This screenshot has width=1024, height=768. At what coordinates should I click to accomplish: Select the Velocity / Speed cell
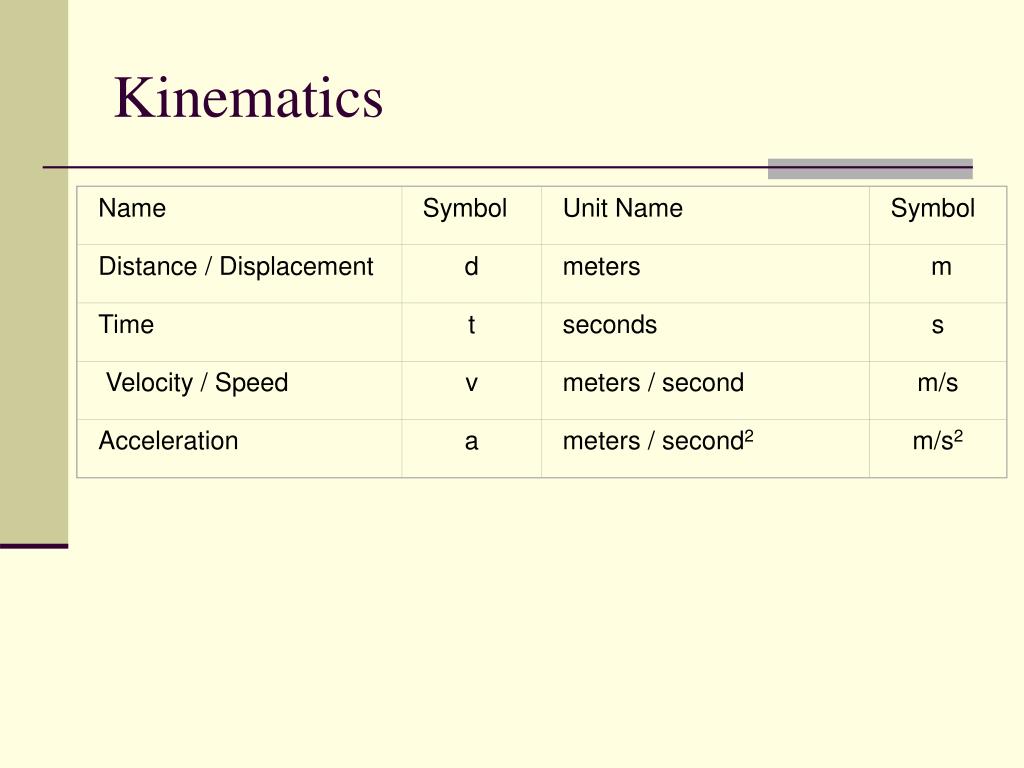click(197, 383)
